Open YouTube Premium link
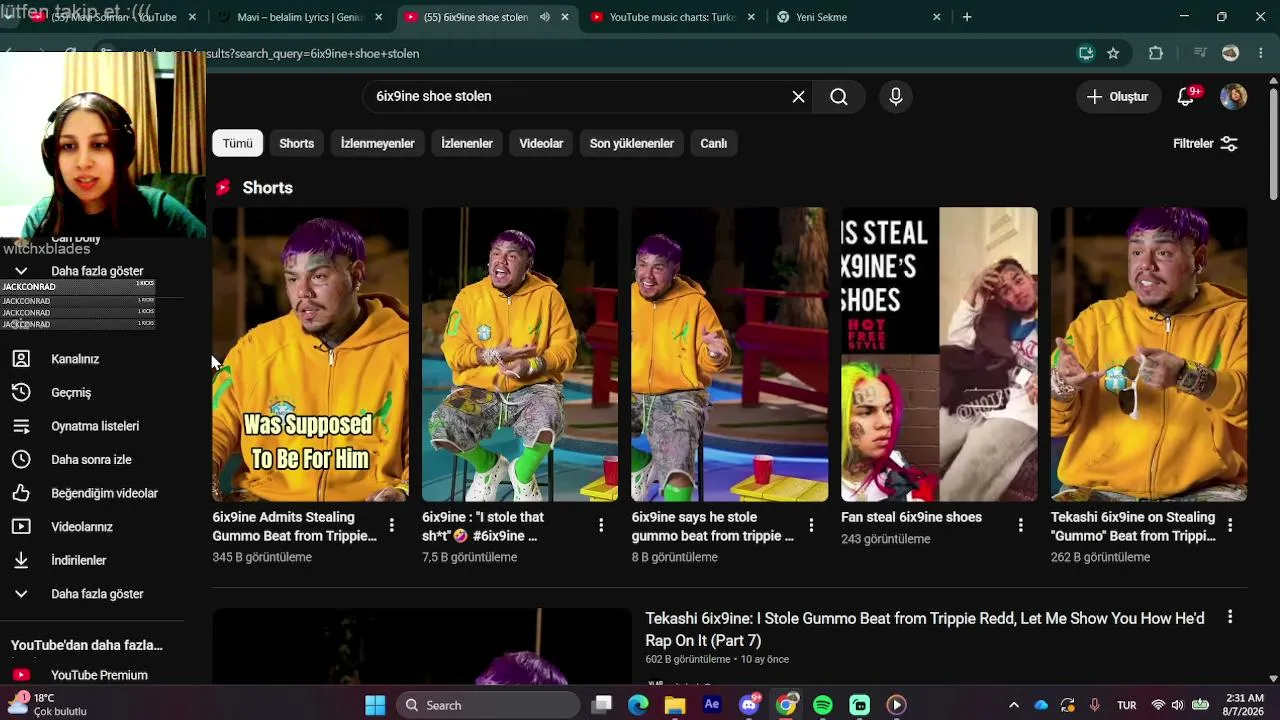Image resolution: width=1280 pixels, height=720 pixels. click(x=99, y=675)
